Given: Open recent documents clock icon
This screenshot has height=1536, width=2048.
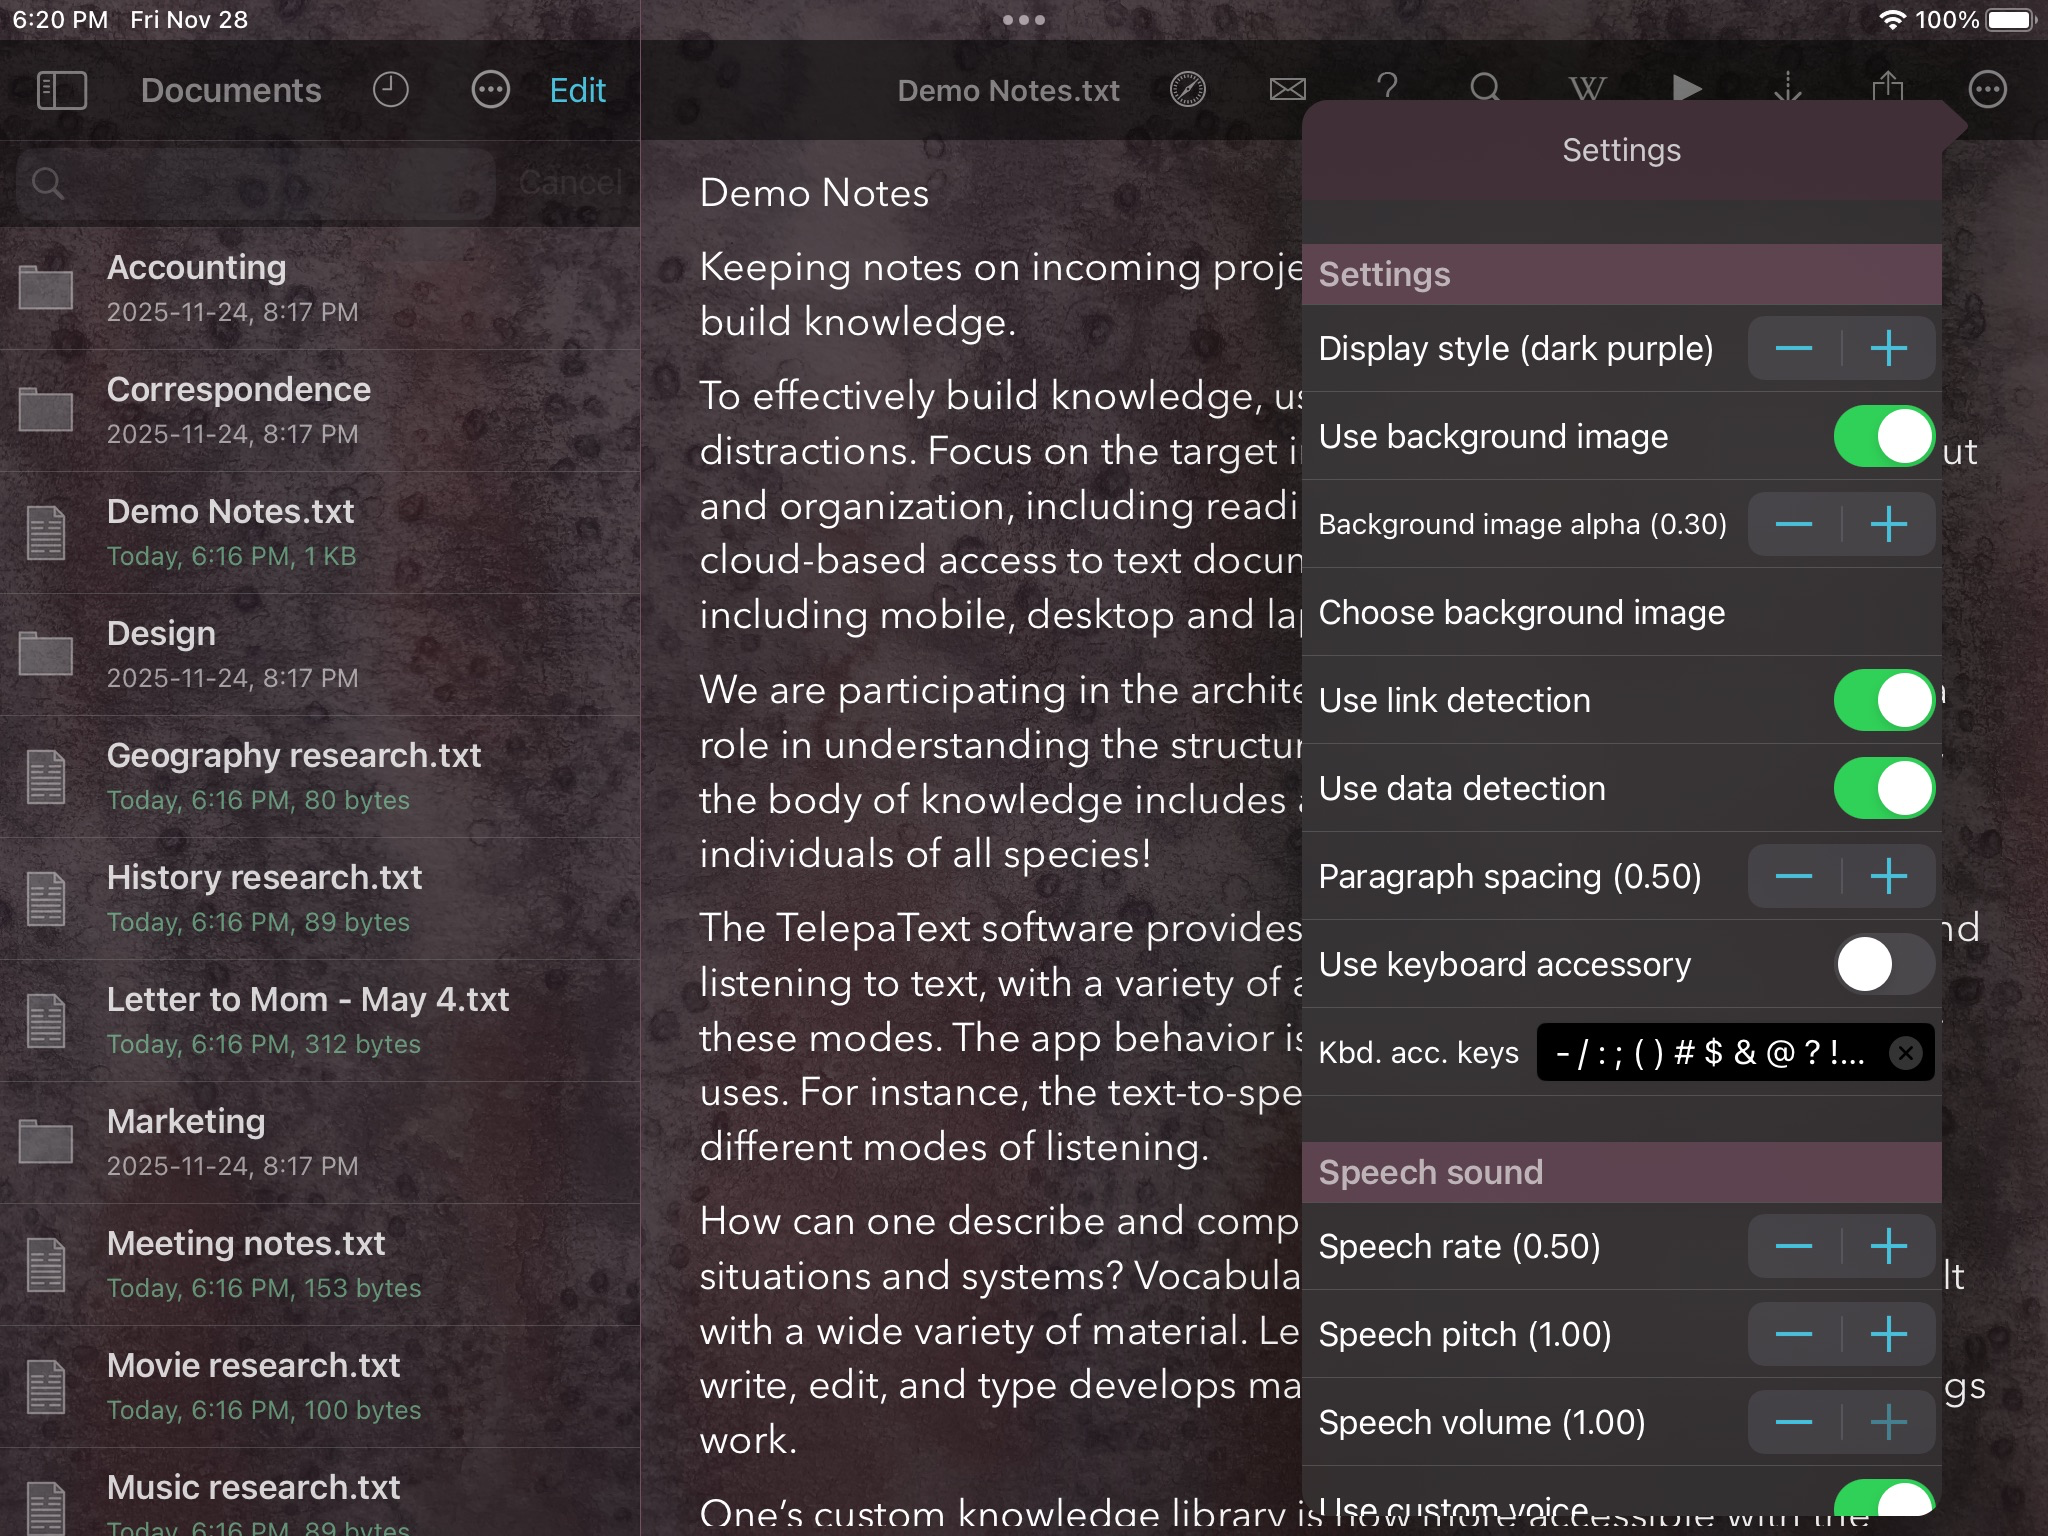Looking at the screenshot, I should pyautogui.click(x=390, y=90).
